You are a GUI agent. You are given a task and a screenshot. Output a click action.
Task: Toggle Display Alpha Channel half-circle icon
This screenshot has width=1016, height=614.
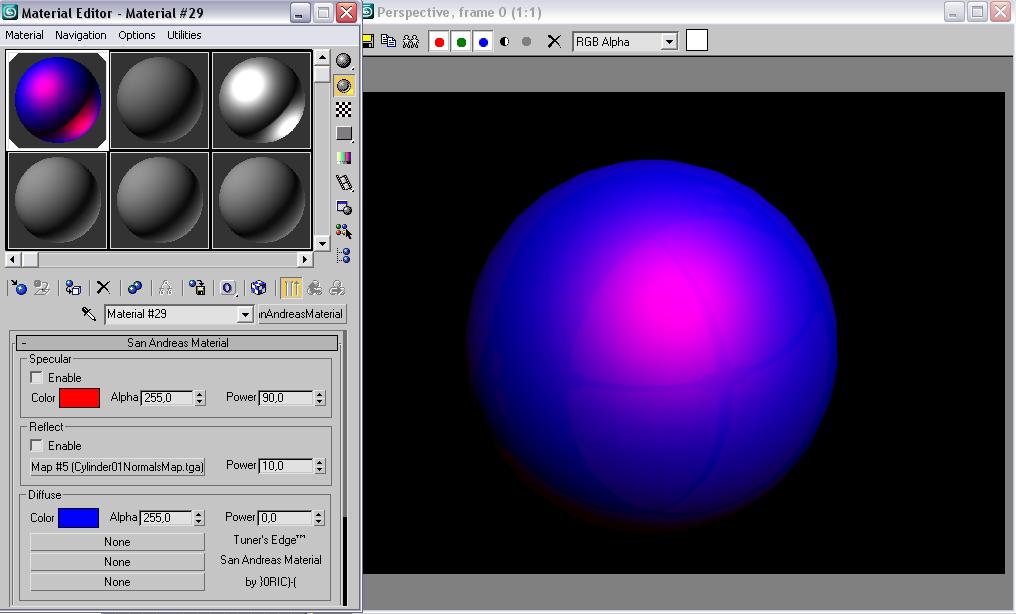[505, 41]
